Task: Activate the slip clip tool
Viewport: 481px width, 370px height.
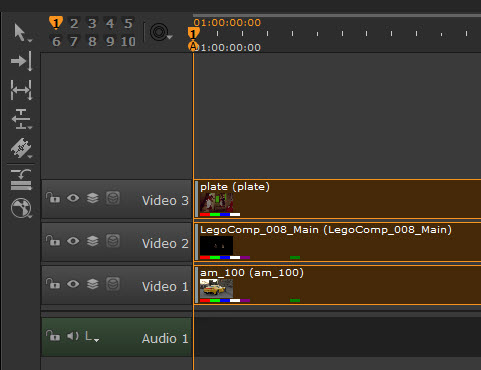Action: (x=21, y=90)
